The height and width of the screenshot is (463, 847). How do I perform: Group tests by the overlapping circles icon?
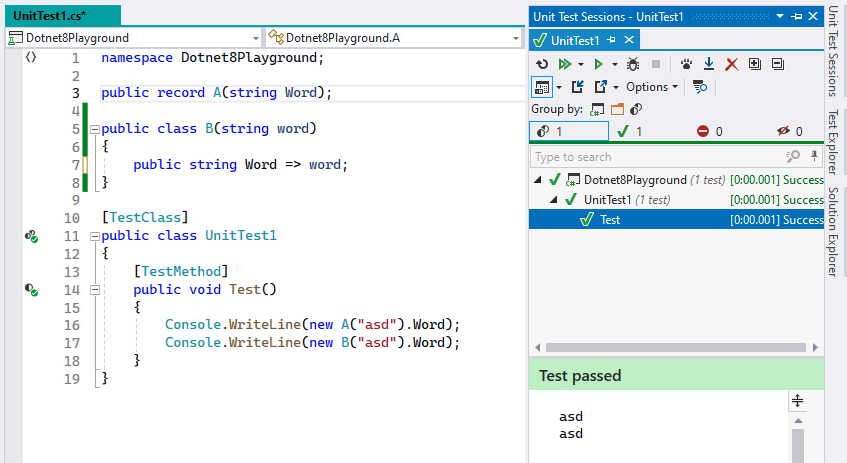(636, 110)
